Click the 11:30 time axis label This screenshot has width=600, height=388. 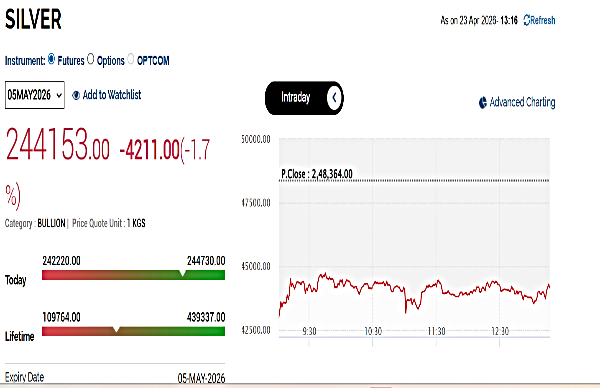coord(437,331)
